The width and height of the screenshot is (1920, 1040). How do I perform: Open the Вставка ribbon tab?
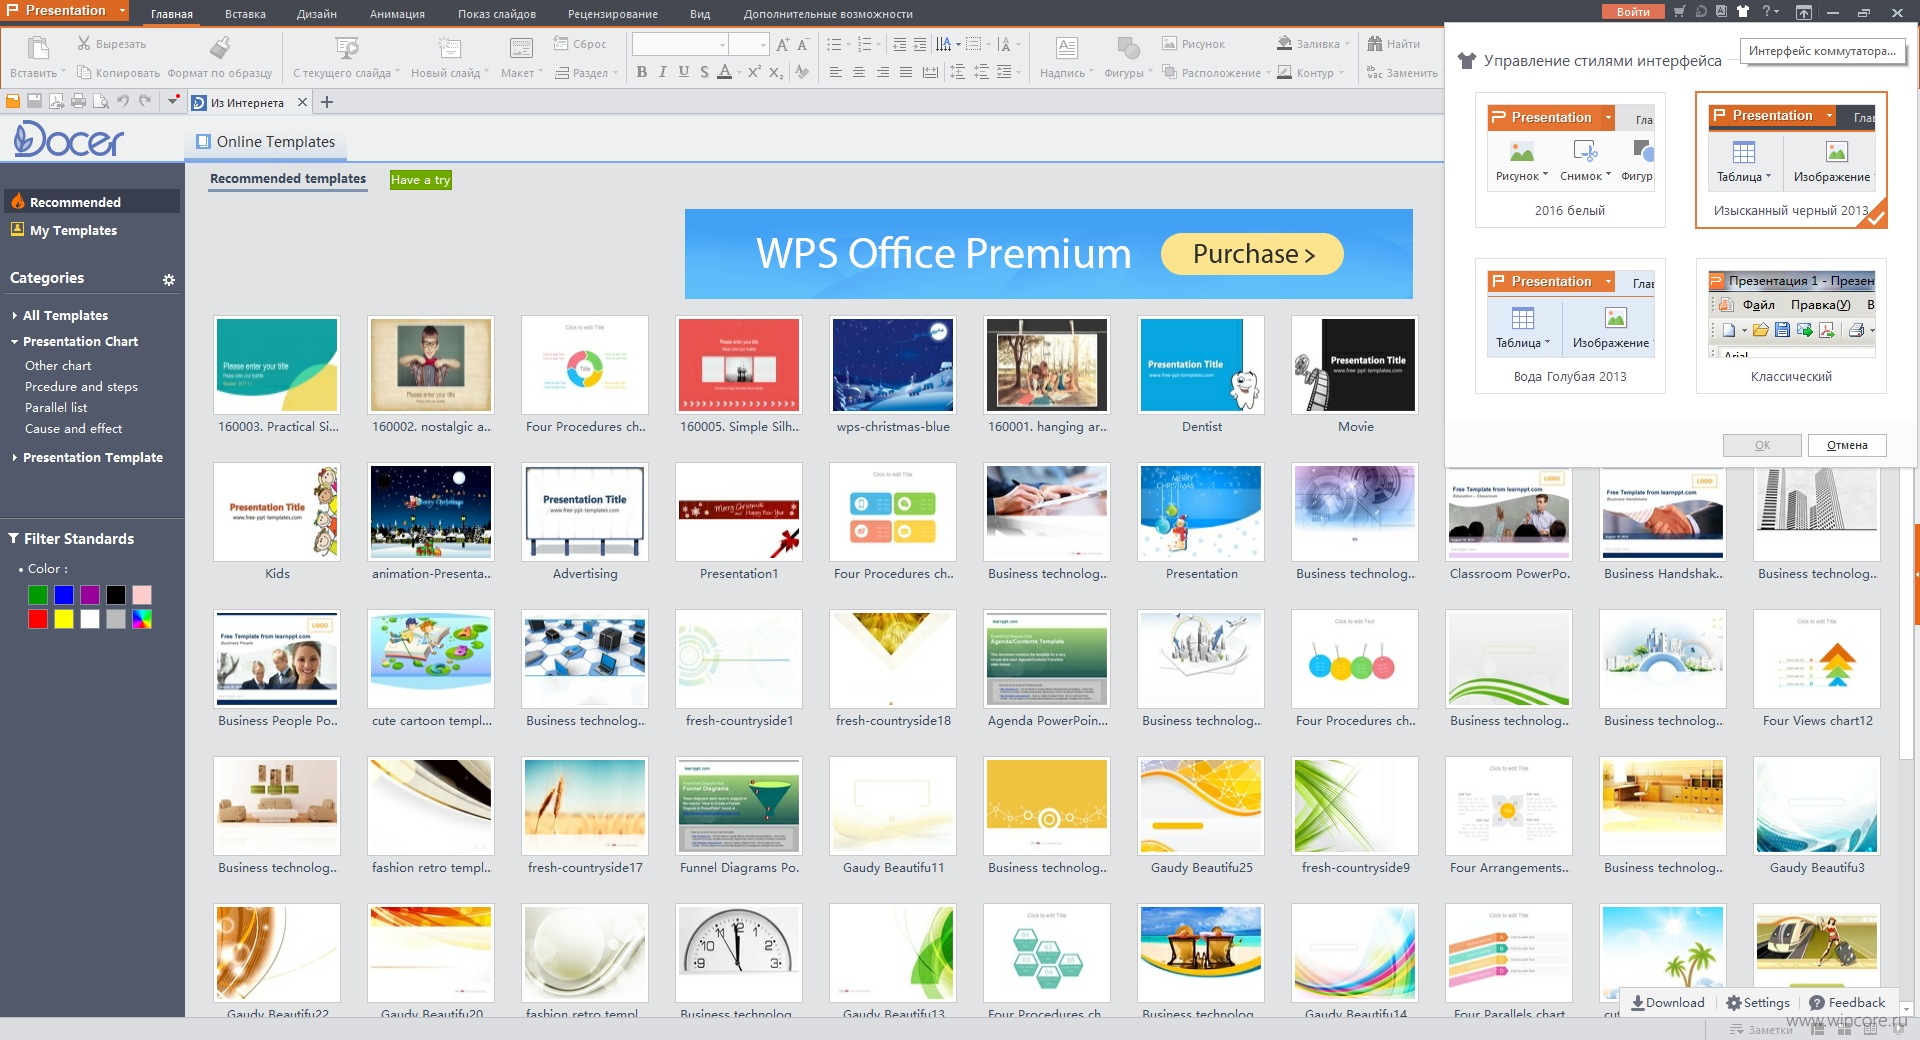point(245,14)
